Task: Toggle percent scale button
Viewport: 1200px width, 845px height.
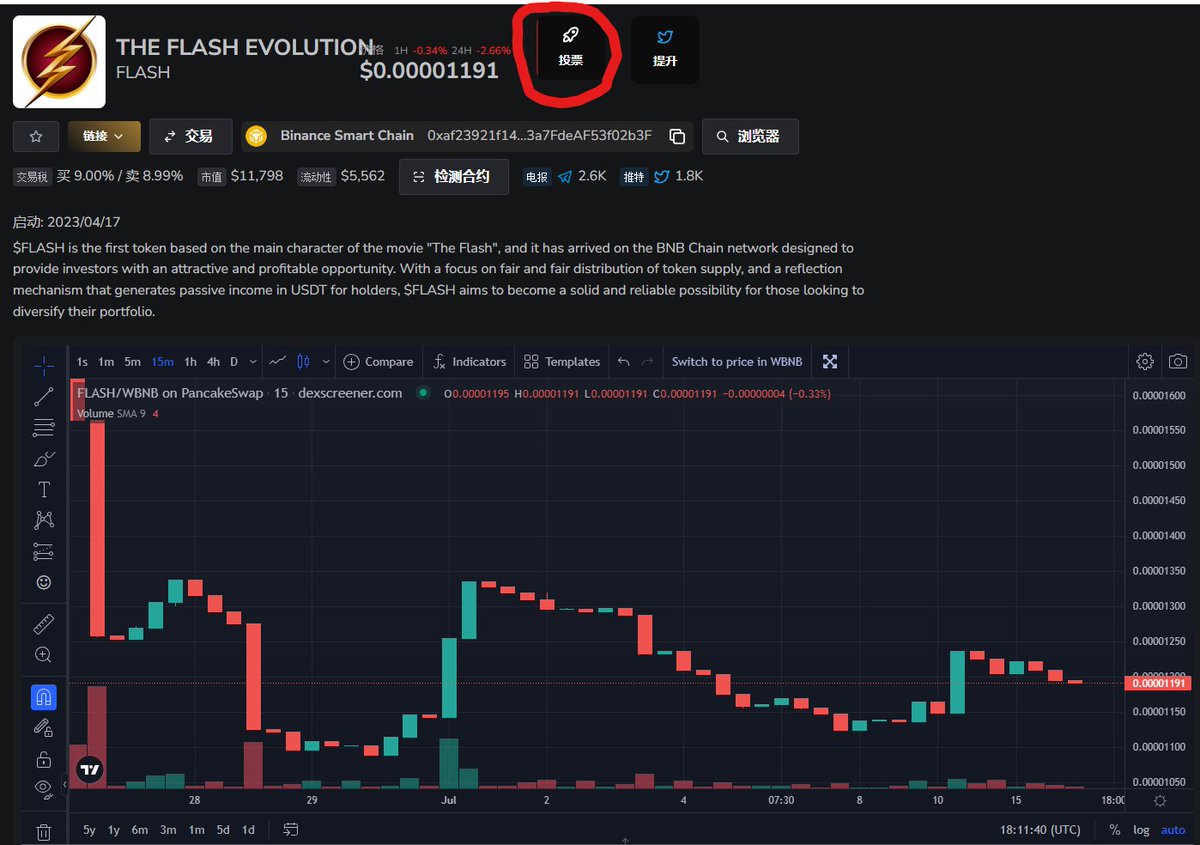Action: (x=1115, y=830)
